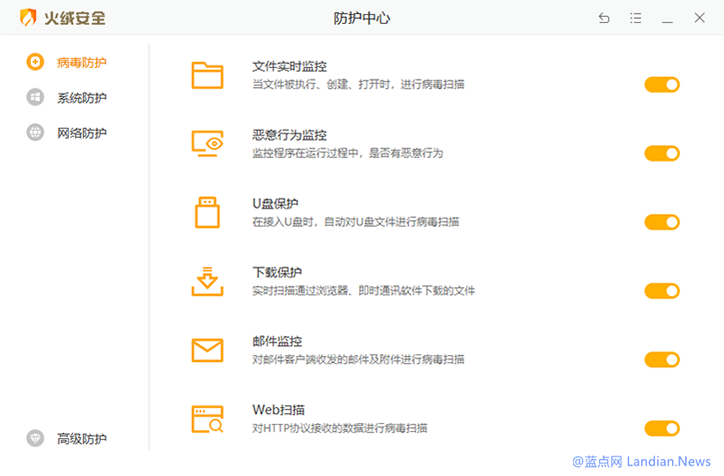
Task: Click the 文件实时监控 title text
Action: click(x=289, y=67)
